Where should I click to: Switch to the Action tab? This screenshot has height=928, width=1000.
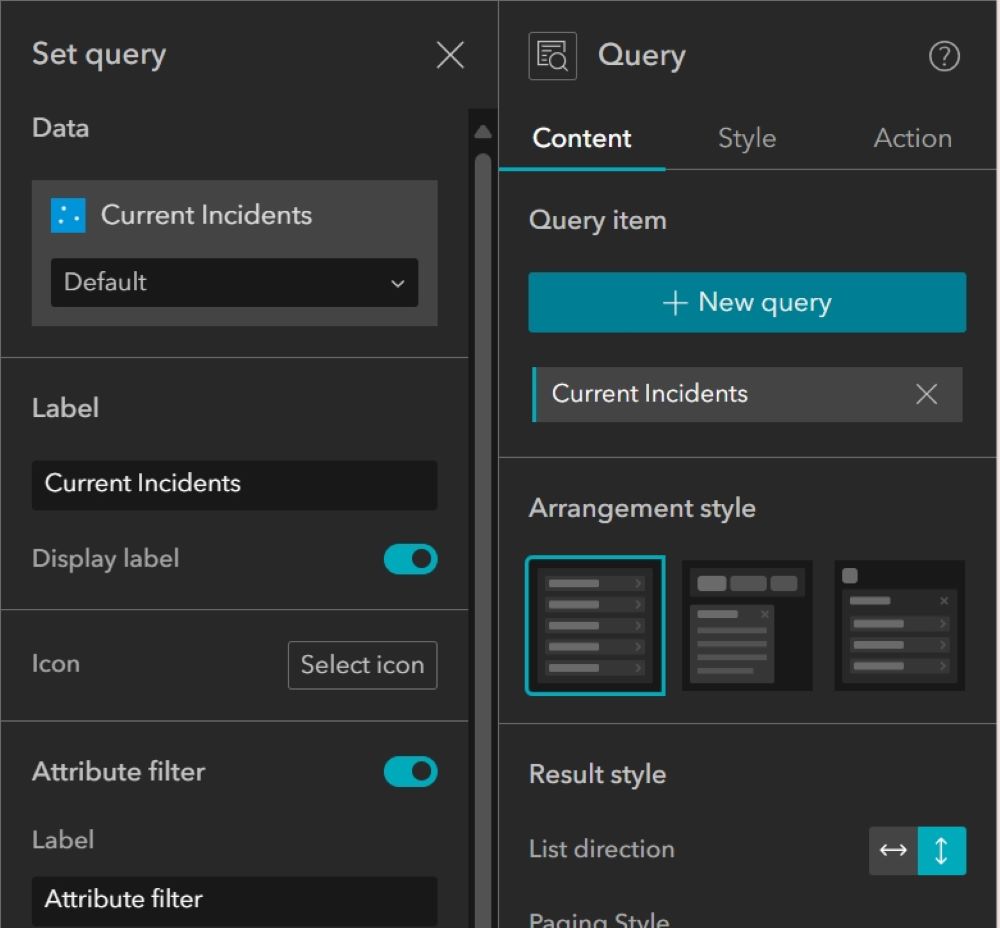point(912,138)
